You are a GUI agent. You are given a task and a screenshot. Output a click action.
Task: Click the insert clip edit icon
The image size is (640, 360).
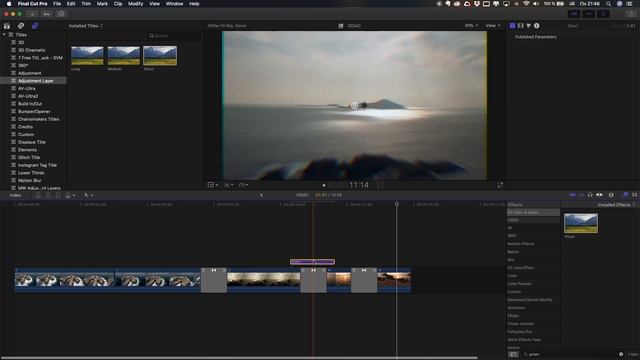[48, 196]
